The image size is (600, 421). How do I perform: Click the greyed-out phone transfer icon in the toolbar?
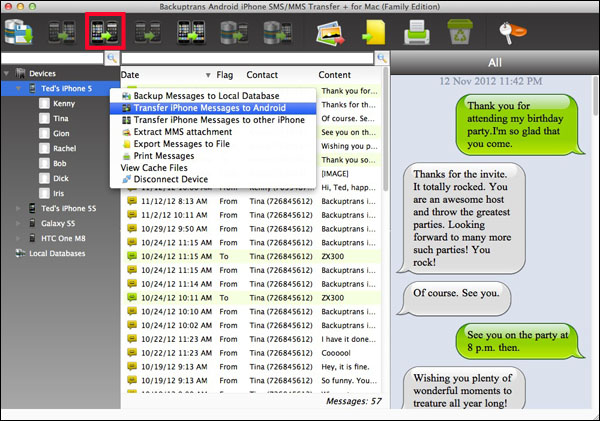(148, 32)
